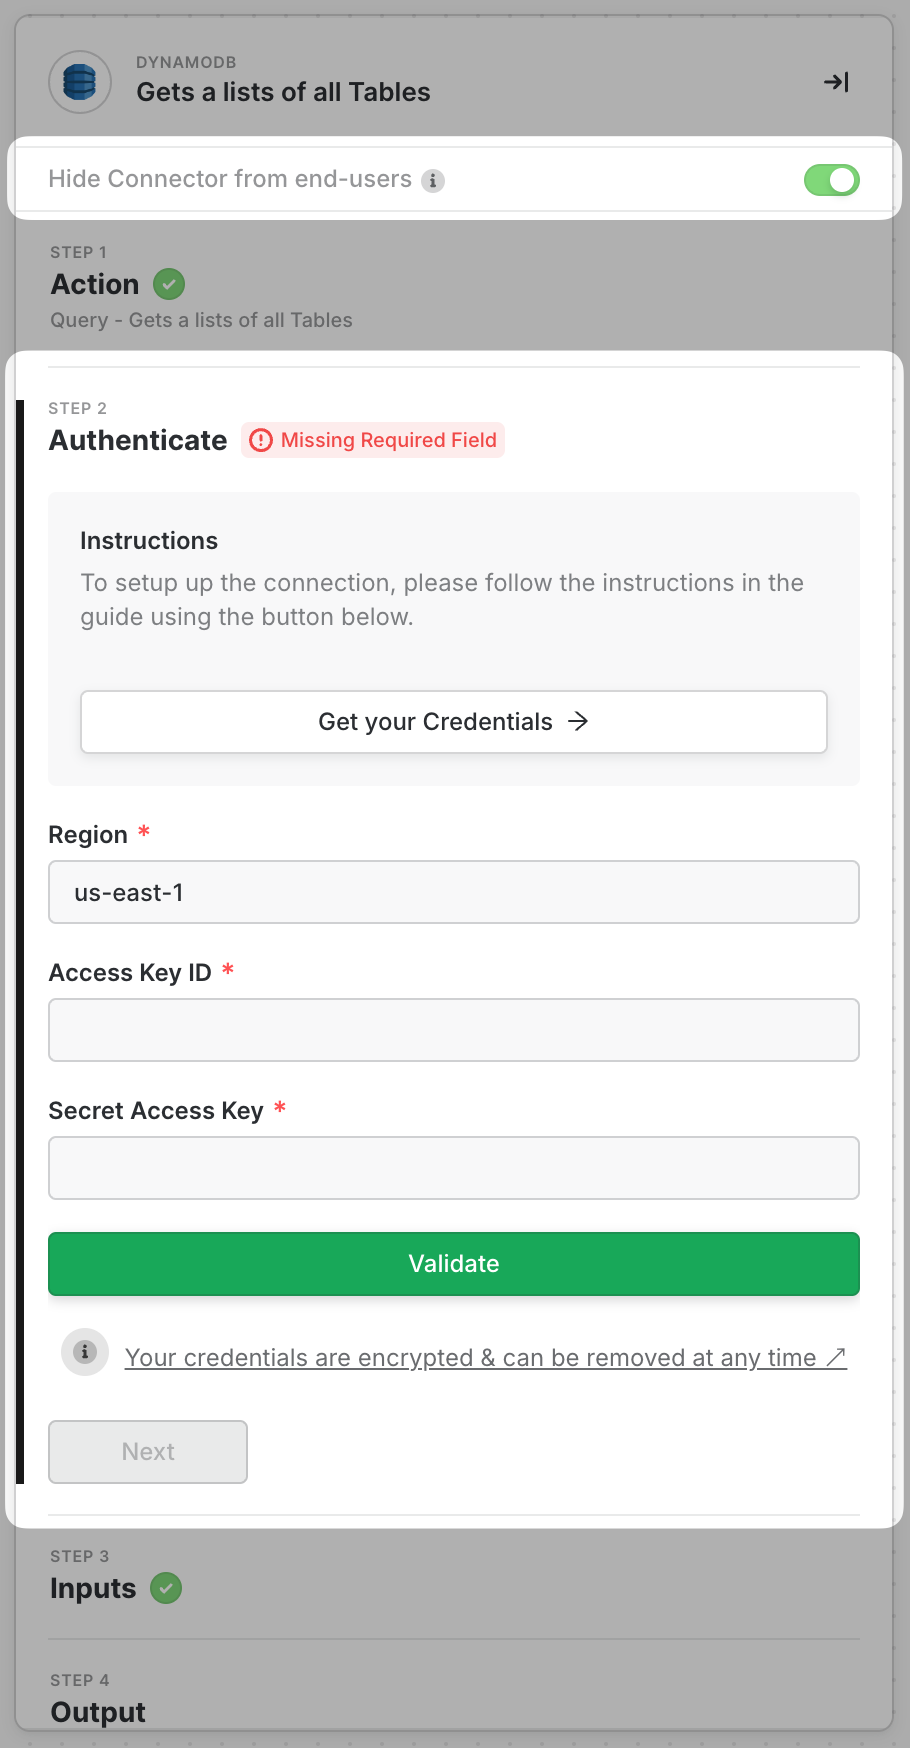Expand Step 1 Action section

tap(95, 285)
